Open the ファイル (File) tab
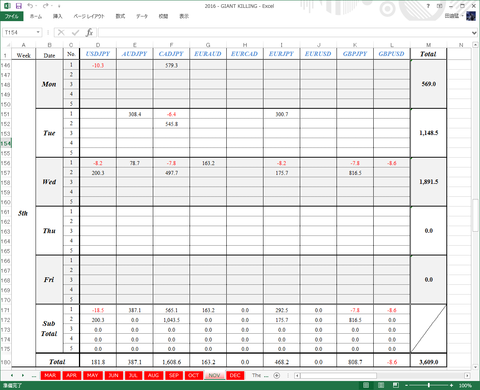 (12, 16)
